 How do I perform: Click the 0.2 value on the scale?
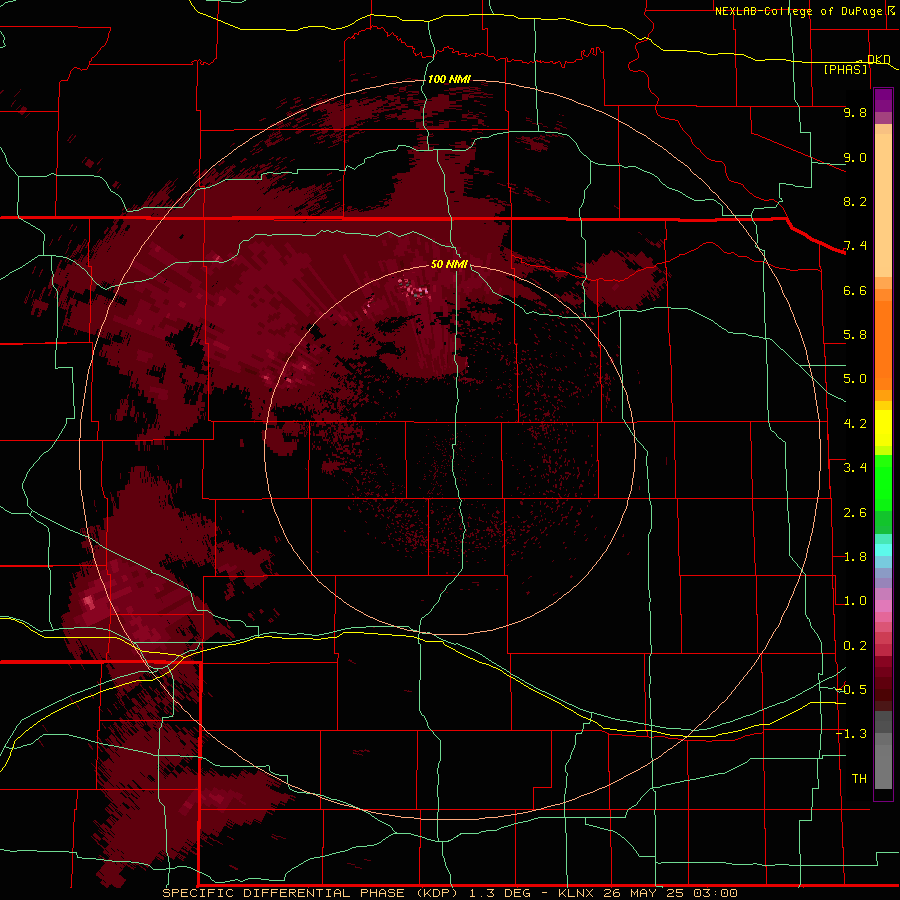click(855, 646)
